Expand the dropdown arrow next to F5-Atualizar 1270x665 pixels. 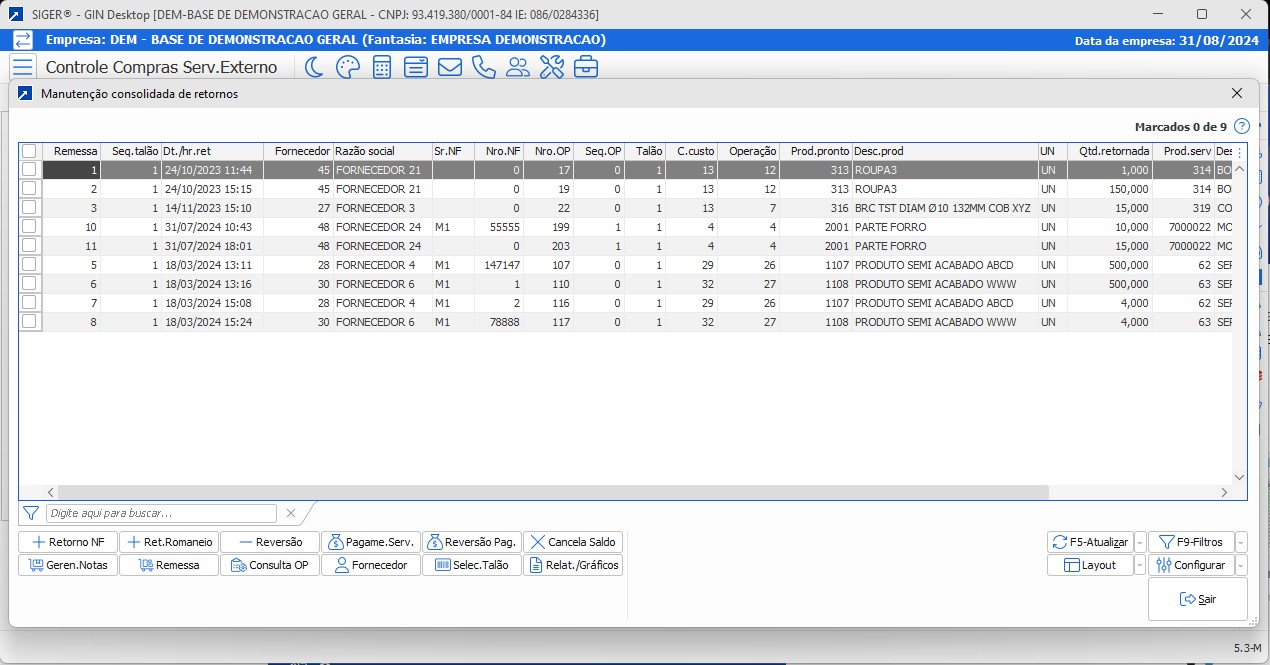pos(1140,542)
